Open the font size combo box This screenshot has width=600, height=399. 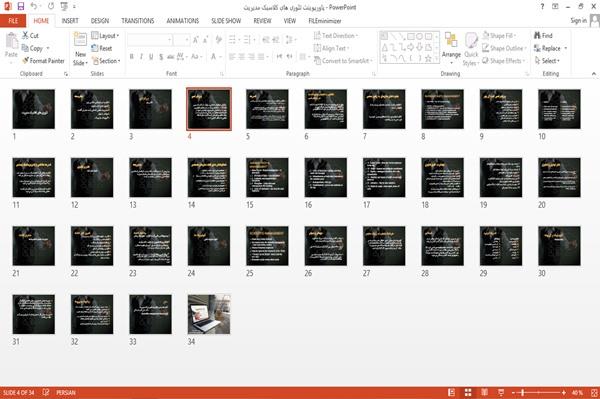pos(182,39)
